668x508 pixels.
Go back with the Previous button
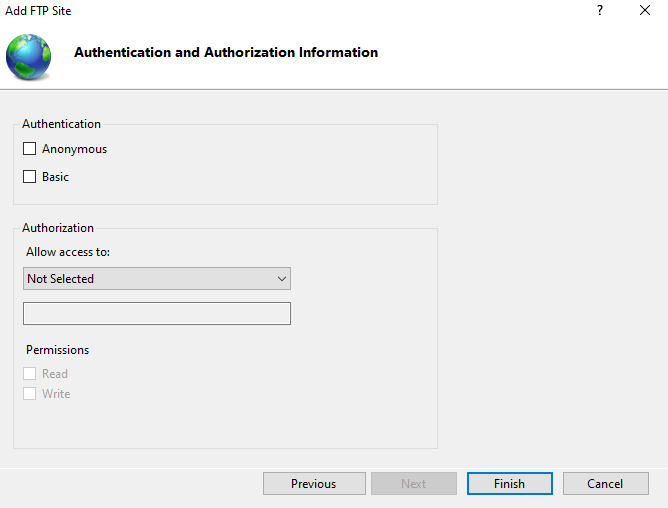[x=313, y=484]
